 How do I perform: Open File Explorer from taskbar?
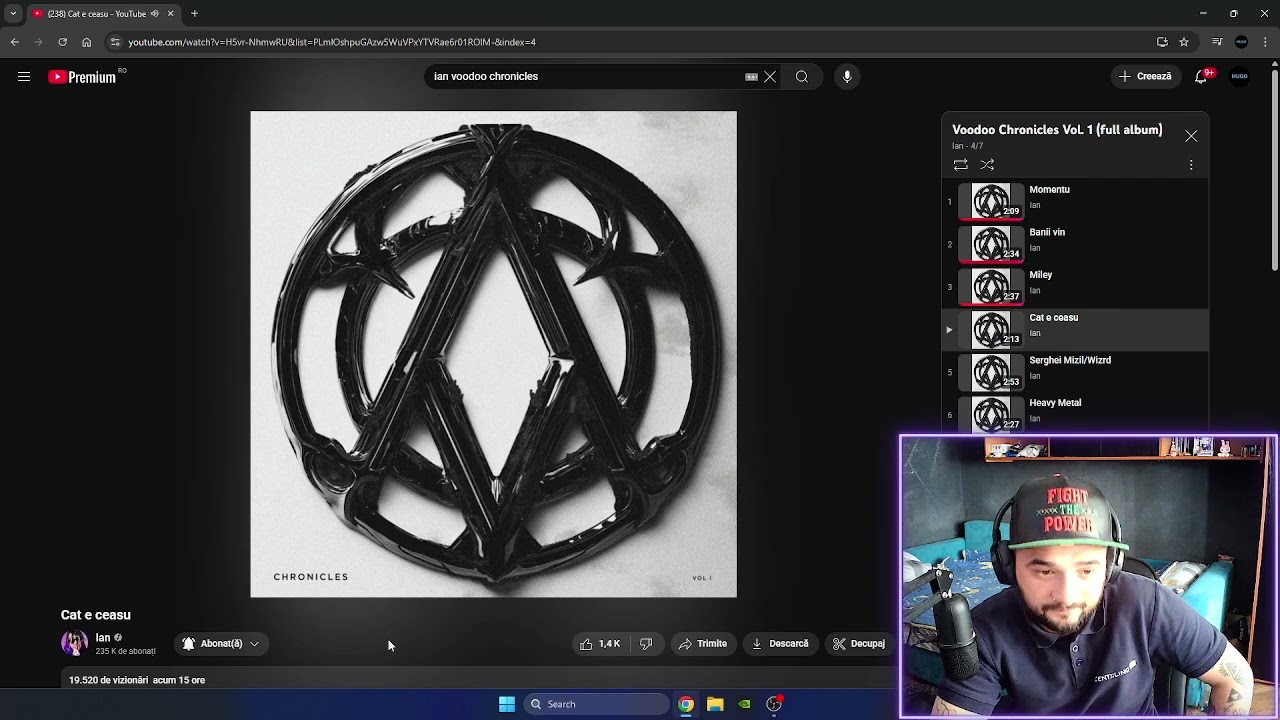(x=715, y=704)
